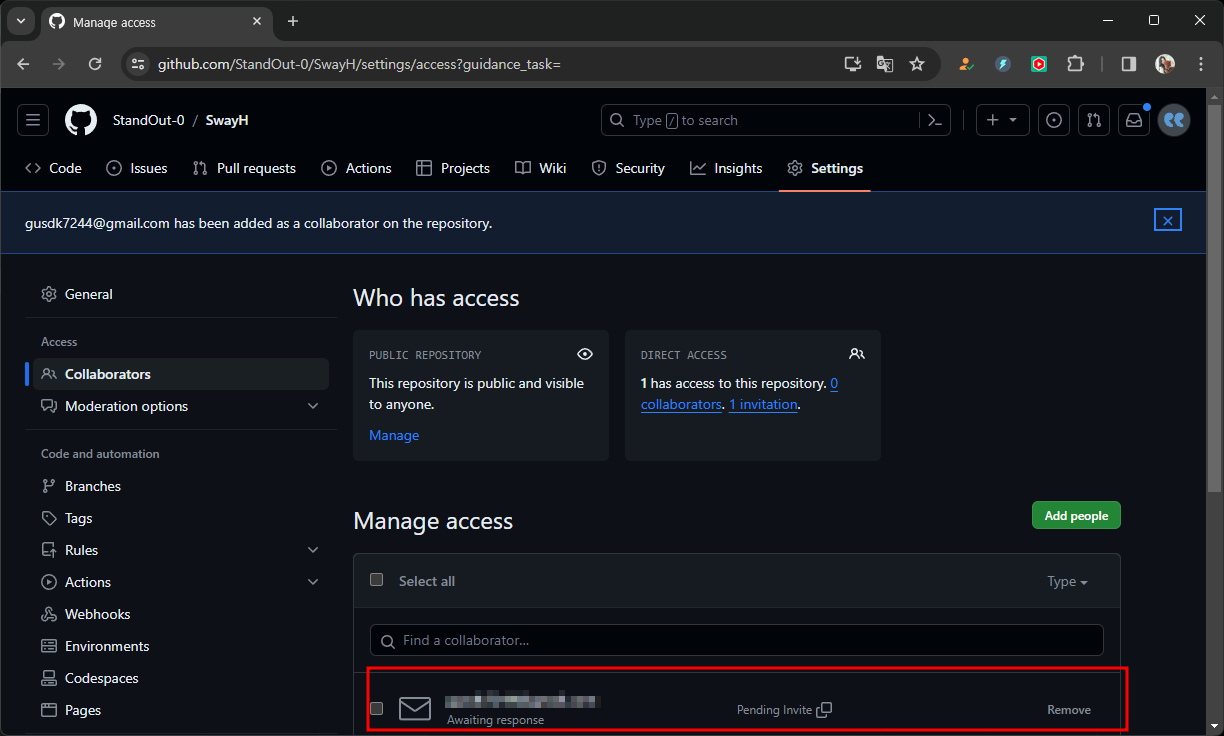Click the browser address bar URL
This screenshot has height=736, width=1224.
[x=359, y=64]
